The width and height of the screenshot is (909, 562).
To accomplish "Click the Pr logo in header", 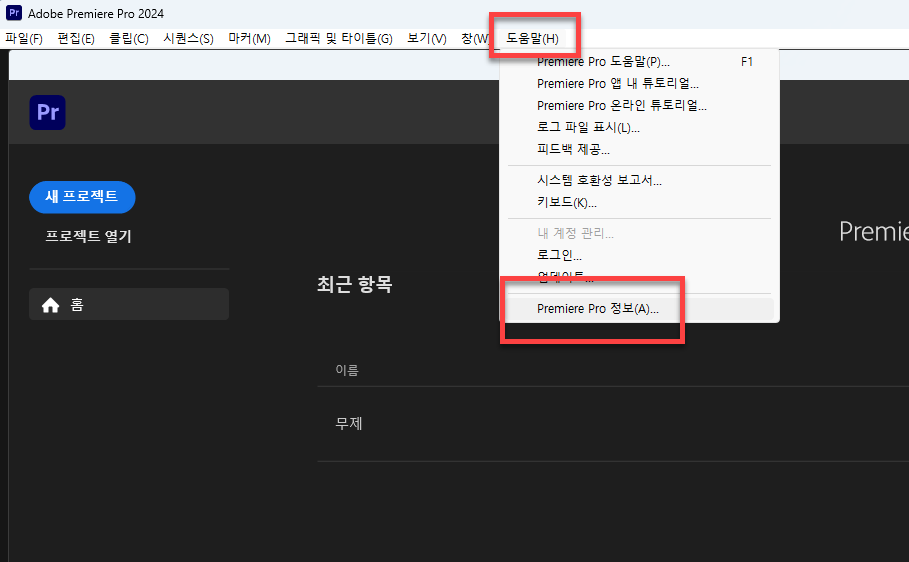I will click(x=48, y=113).
